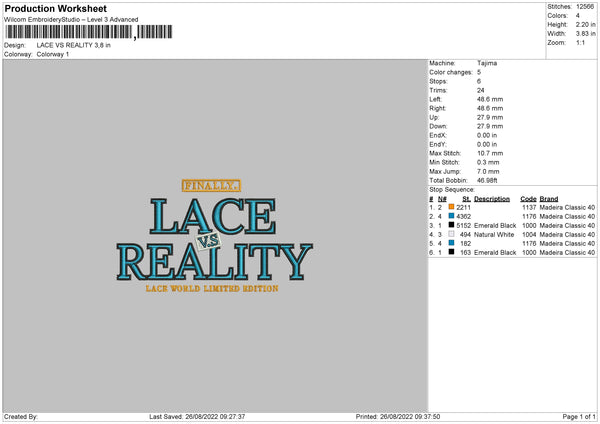The height and width of the screenshot is (424, 600).
Task: Click the 'St.' column header
Action: (x=466, y=199)
